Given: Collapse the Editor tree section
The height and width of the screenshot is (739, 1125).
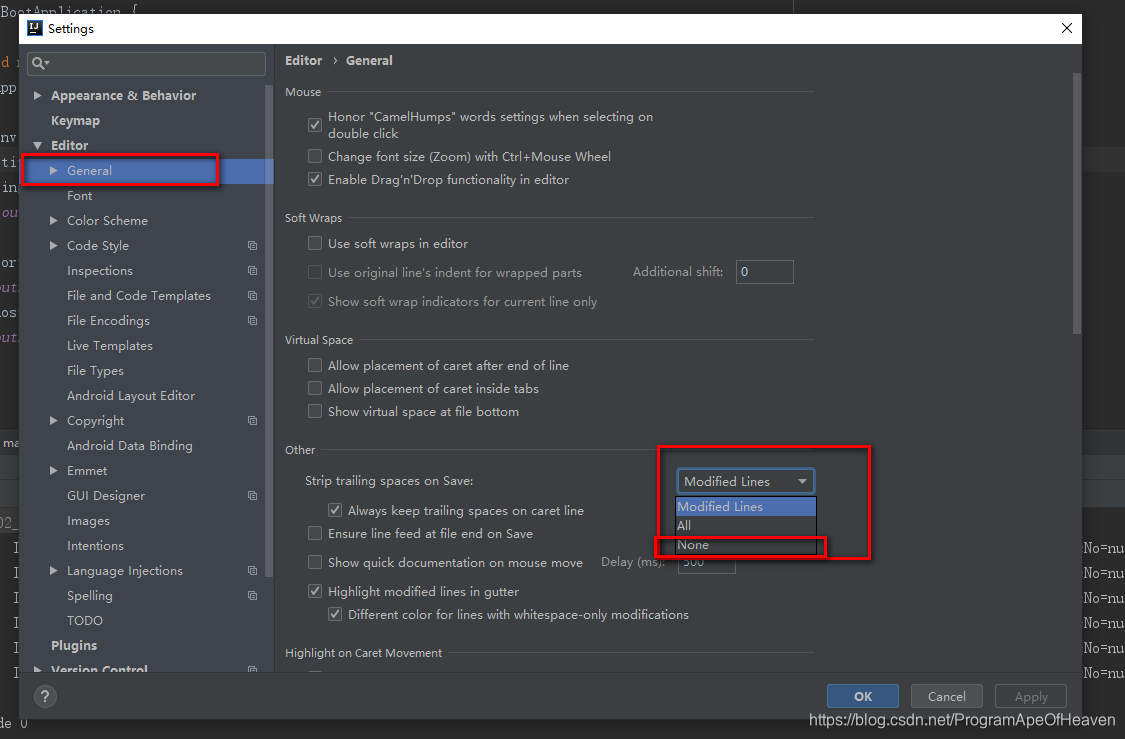Looking at the screenshot, I should (37, 146).
